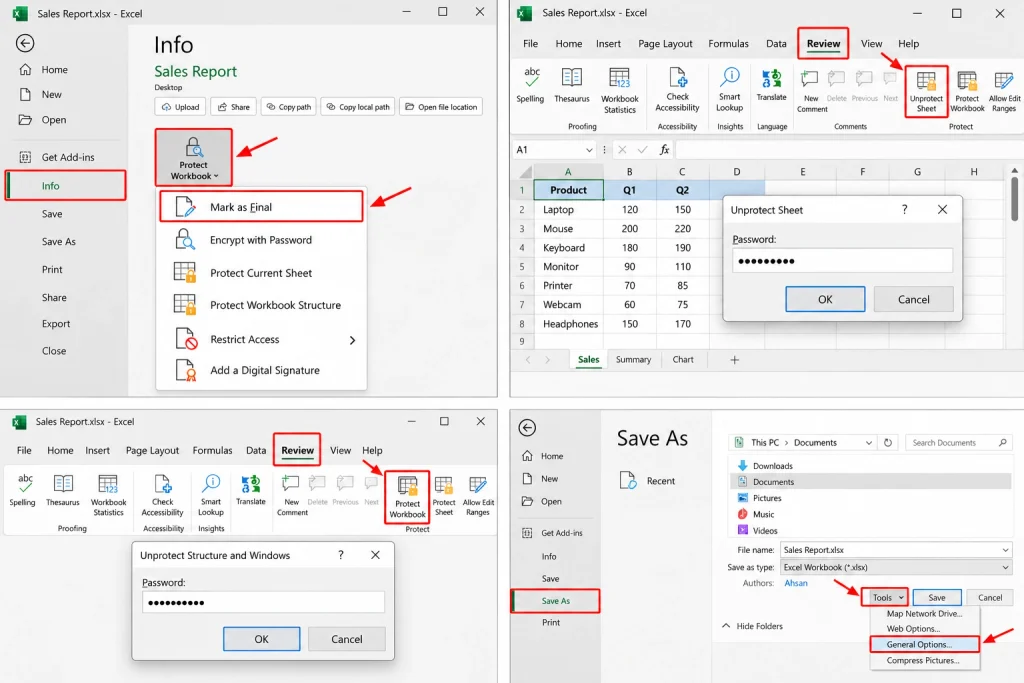The image size is (1024, 683).
Task: Select Recent on the Save As screen
Action: [648, 481]
